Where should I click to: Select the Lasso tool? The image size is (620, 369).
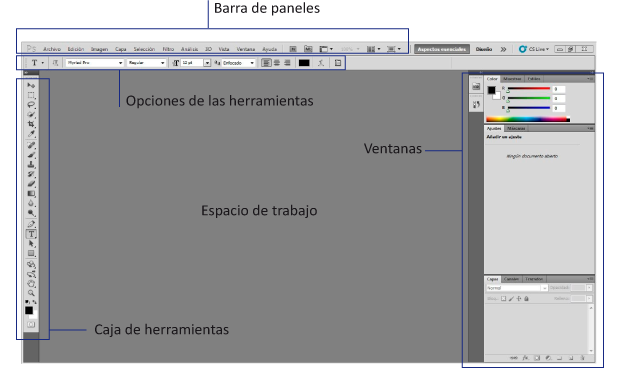pos(31,105)
